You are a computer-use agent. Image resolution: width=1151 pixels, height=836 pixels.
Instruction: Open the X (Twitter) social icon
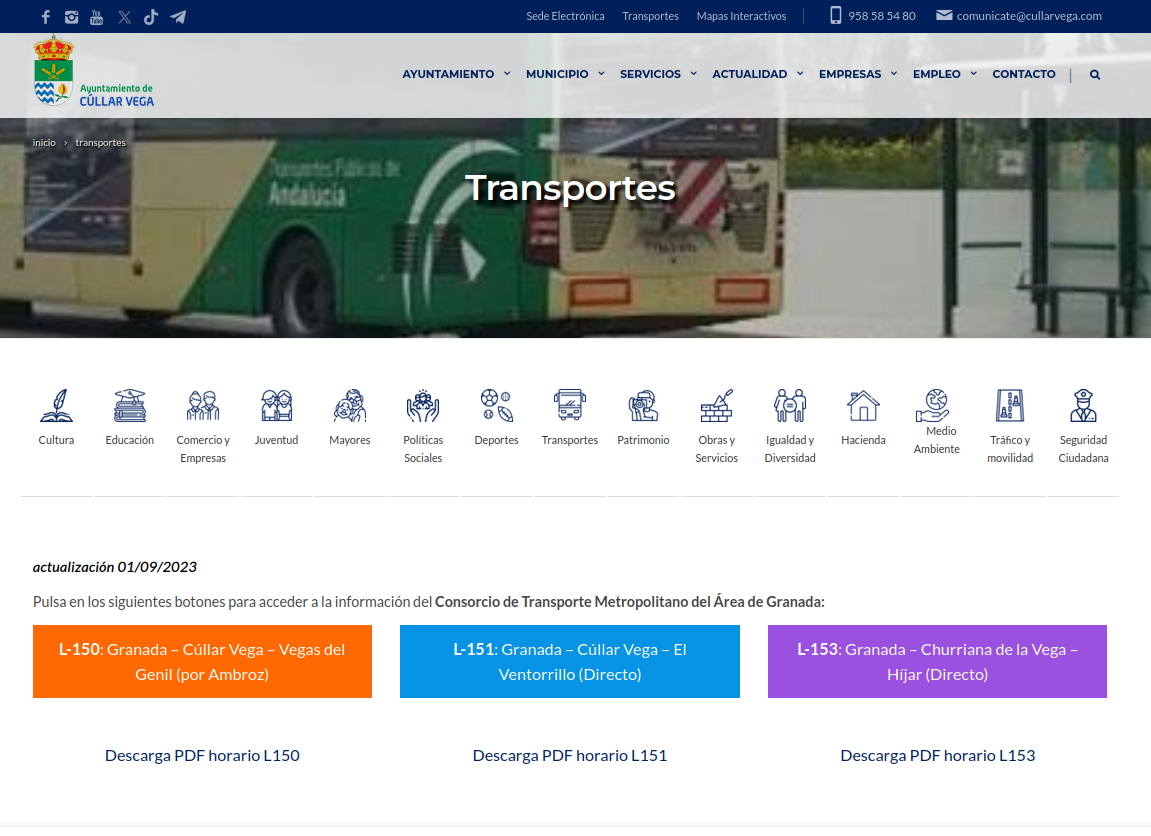124,17
